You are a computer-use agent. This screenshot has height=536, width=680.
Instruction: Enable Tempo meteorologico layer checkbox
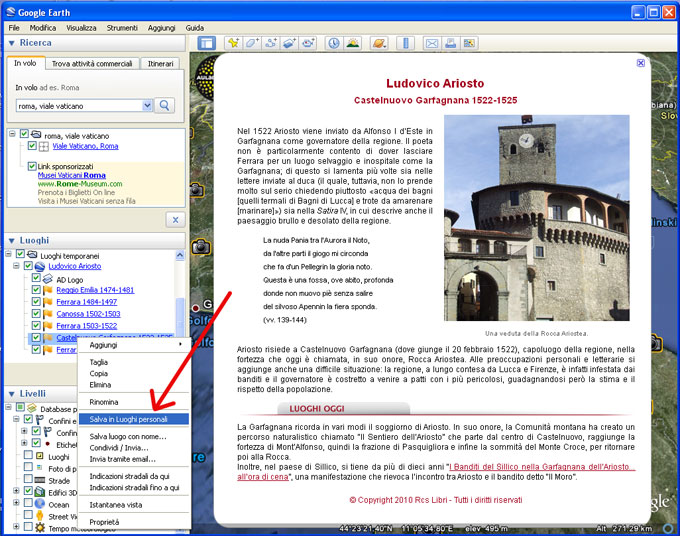pos(28,526)
